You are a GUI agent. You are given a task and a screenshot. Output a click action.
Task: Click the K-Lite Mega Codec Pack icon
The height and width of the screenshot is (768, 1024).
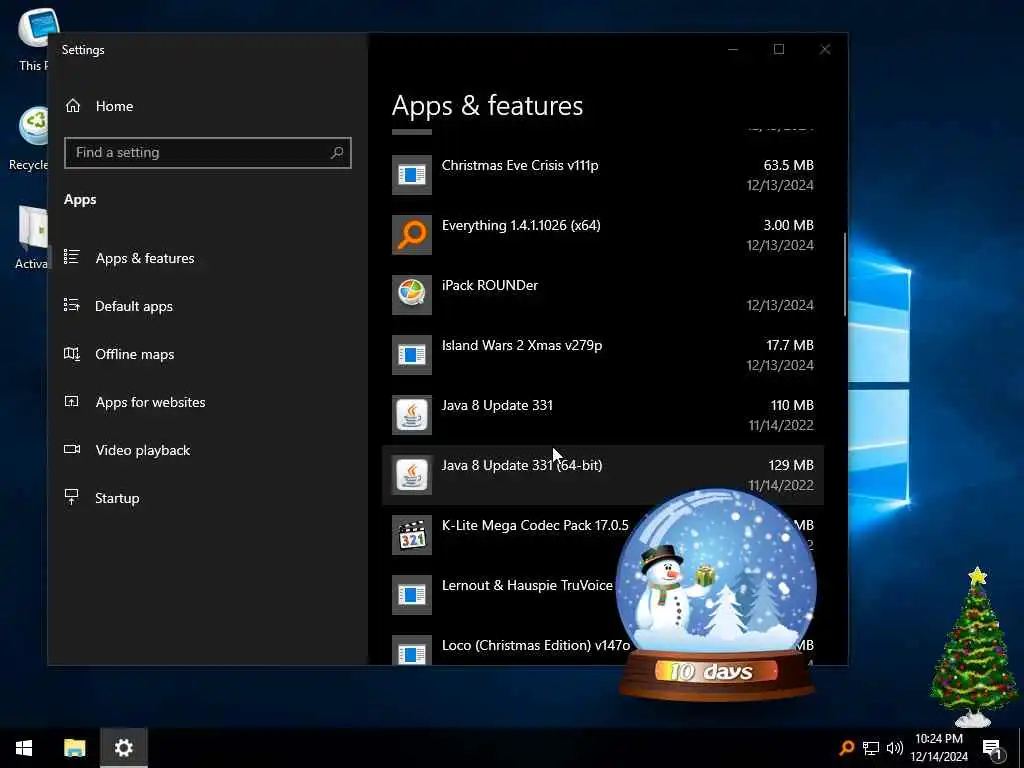(411, 535)
